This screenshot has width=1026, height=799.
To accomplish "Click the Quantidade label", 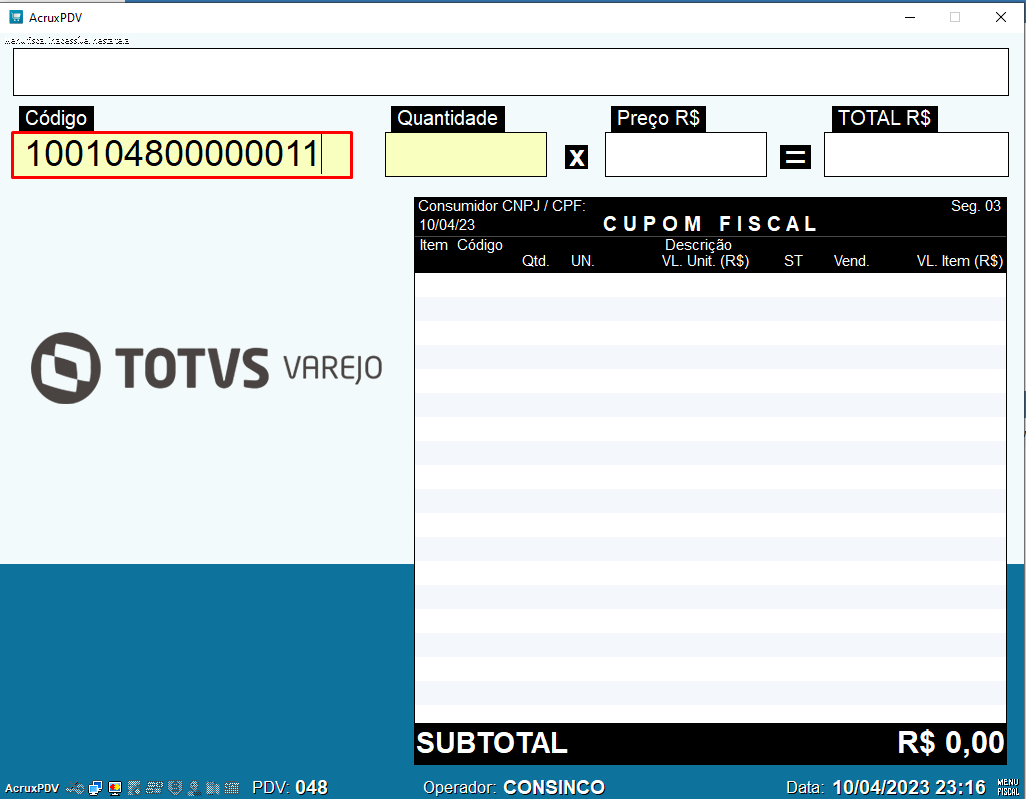I will coord(448,118).
